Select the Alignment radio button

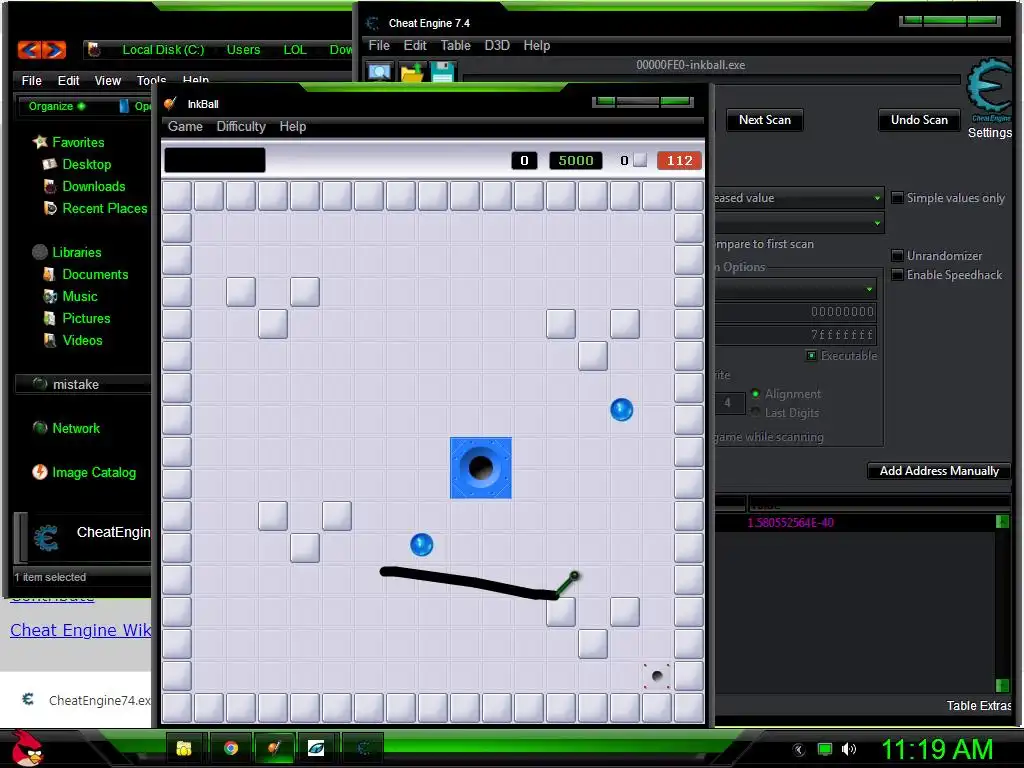(x=756, y=394)
